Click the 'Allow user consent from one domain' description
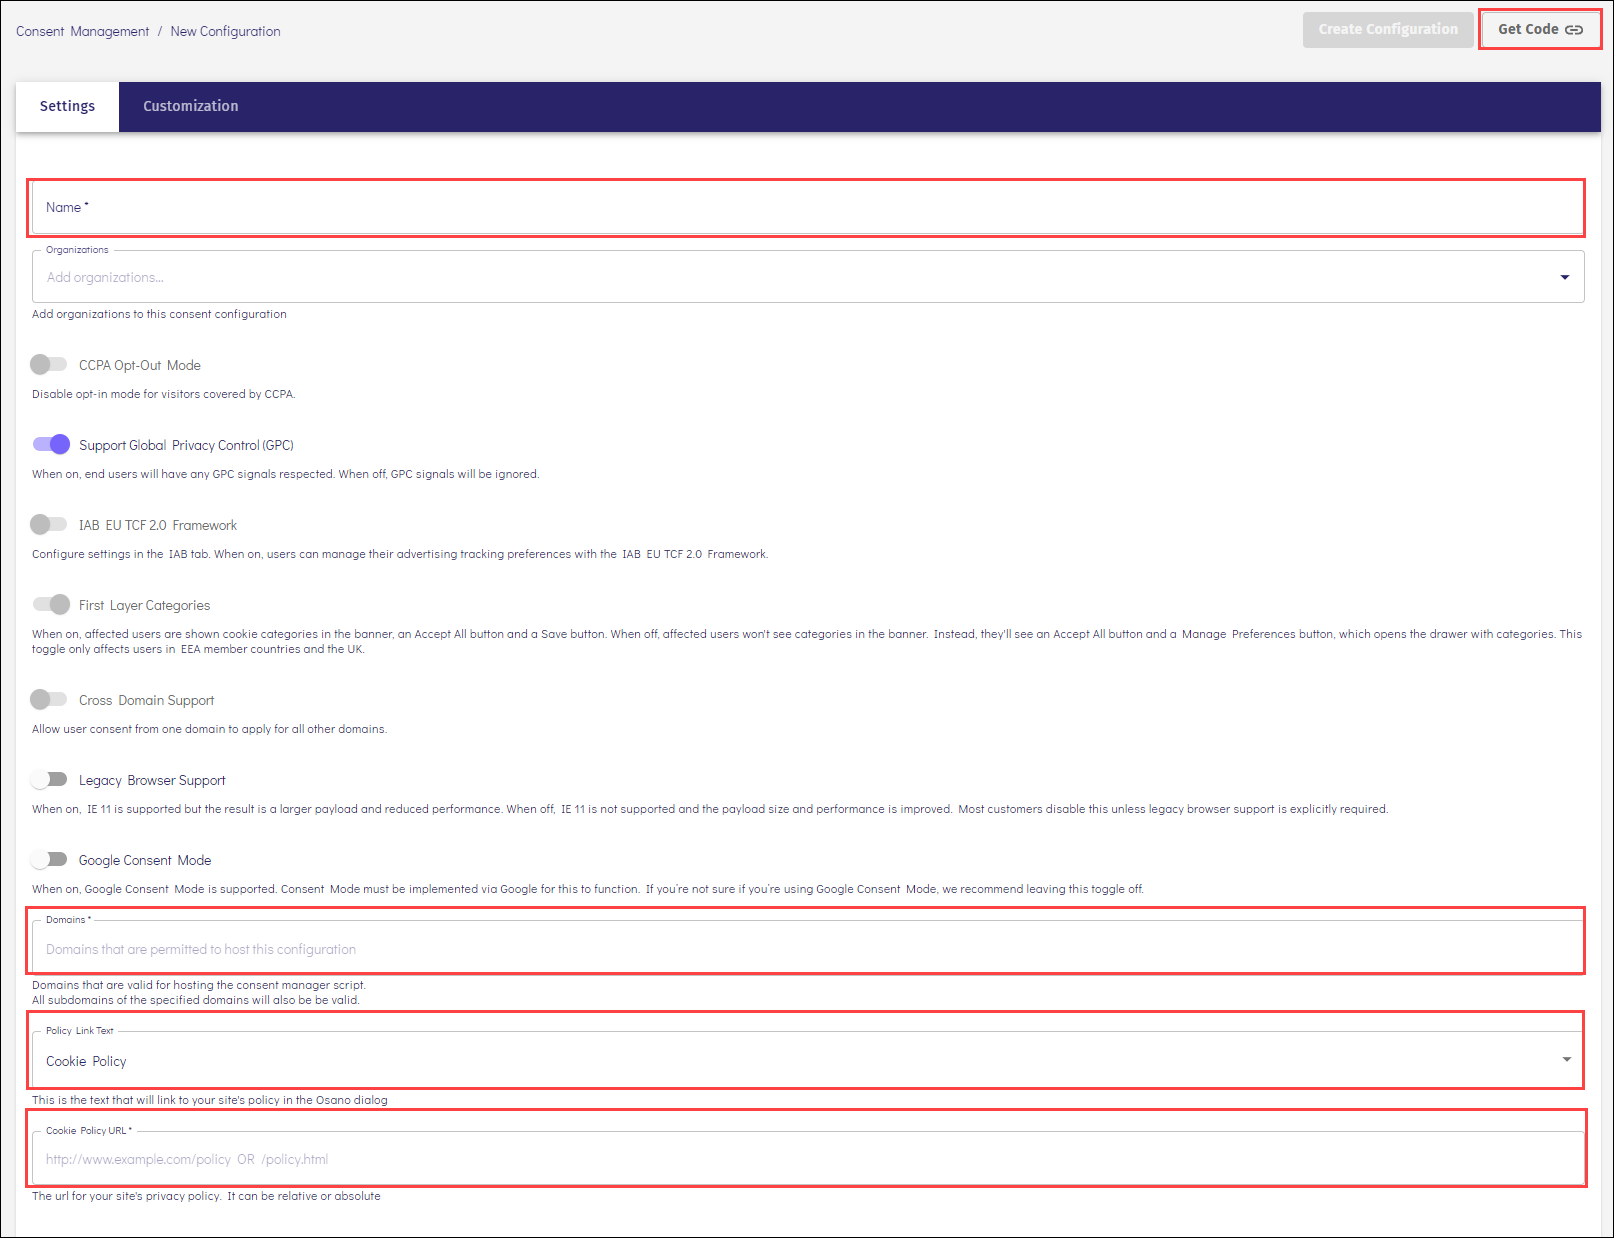Screen dimensions: 1614x1238 click(209, 729)
